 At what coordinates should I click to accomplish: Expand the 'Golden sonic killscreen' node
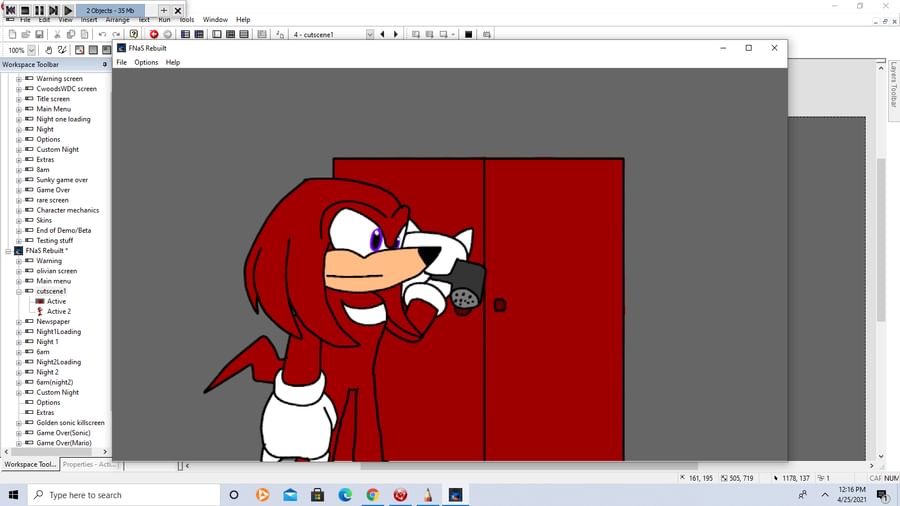[x=18, y=423]
